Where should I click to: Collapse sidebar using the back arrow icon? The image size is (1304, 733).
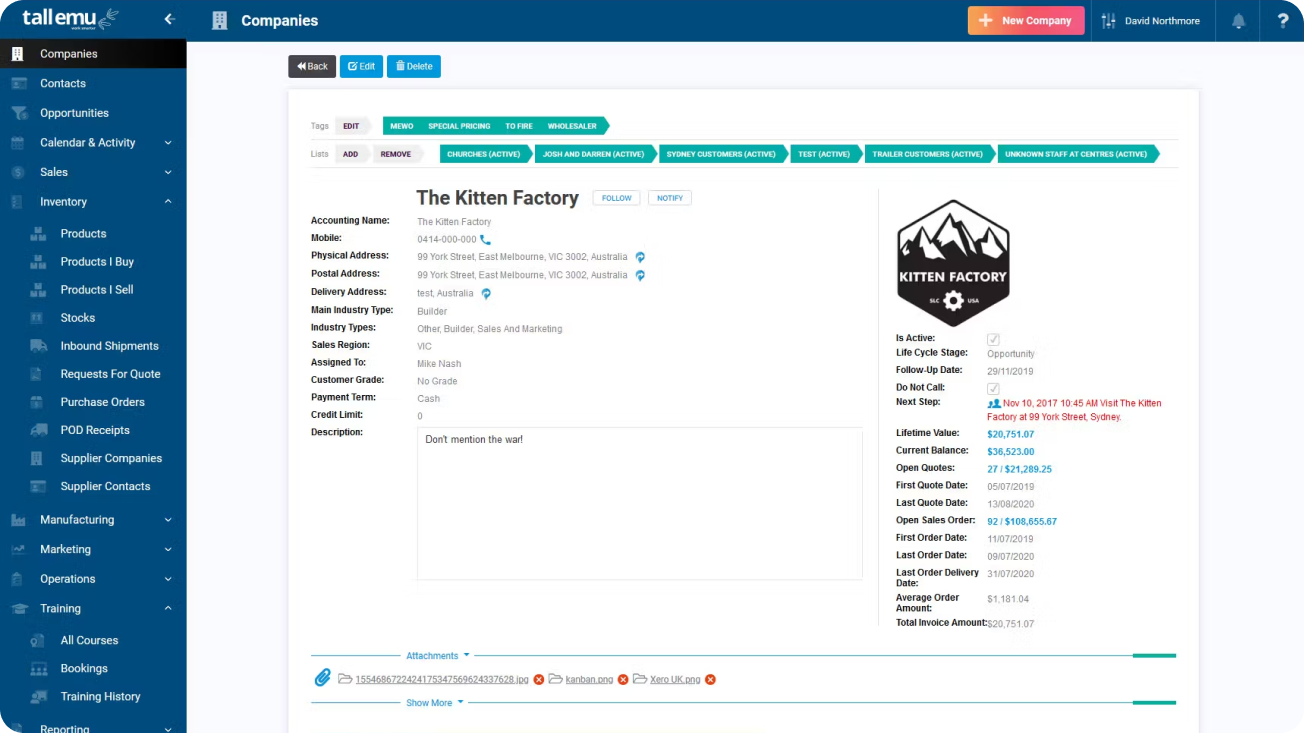click(169, 19)
